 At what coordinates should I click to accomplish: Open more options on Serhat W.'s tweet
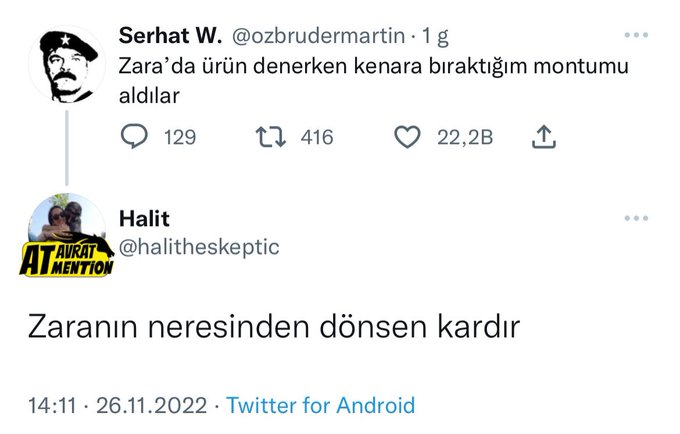(636, 35)
